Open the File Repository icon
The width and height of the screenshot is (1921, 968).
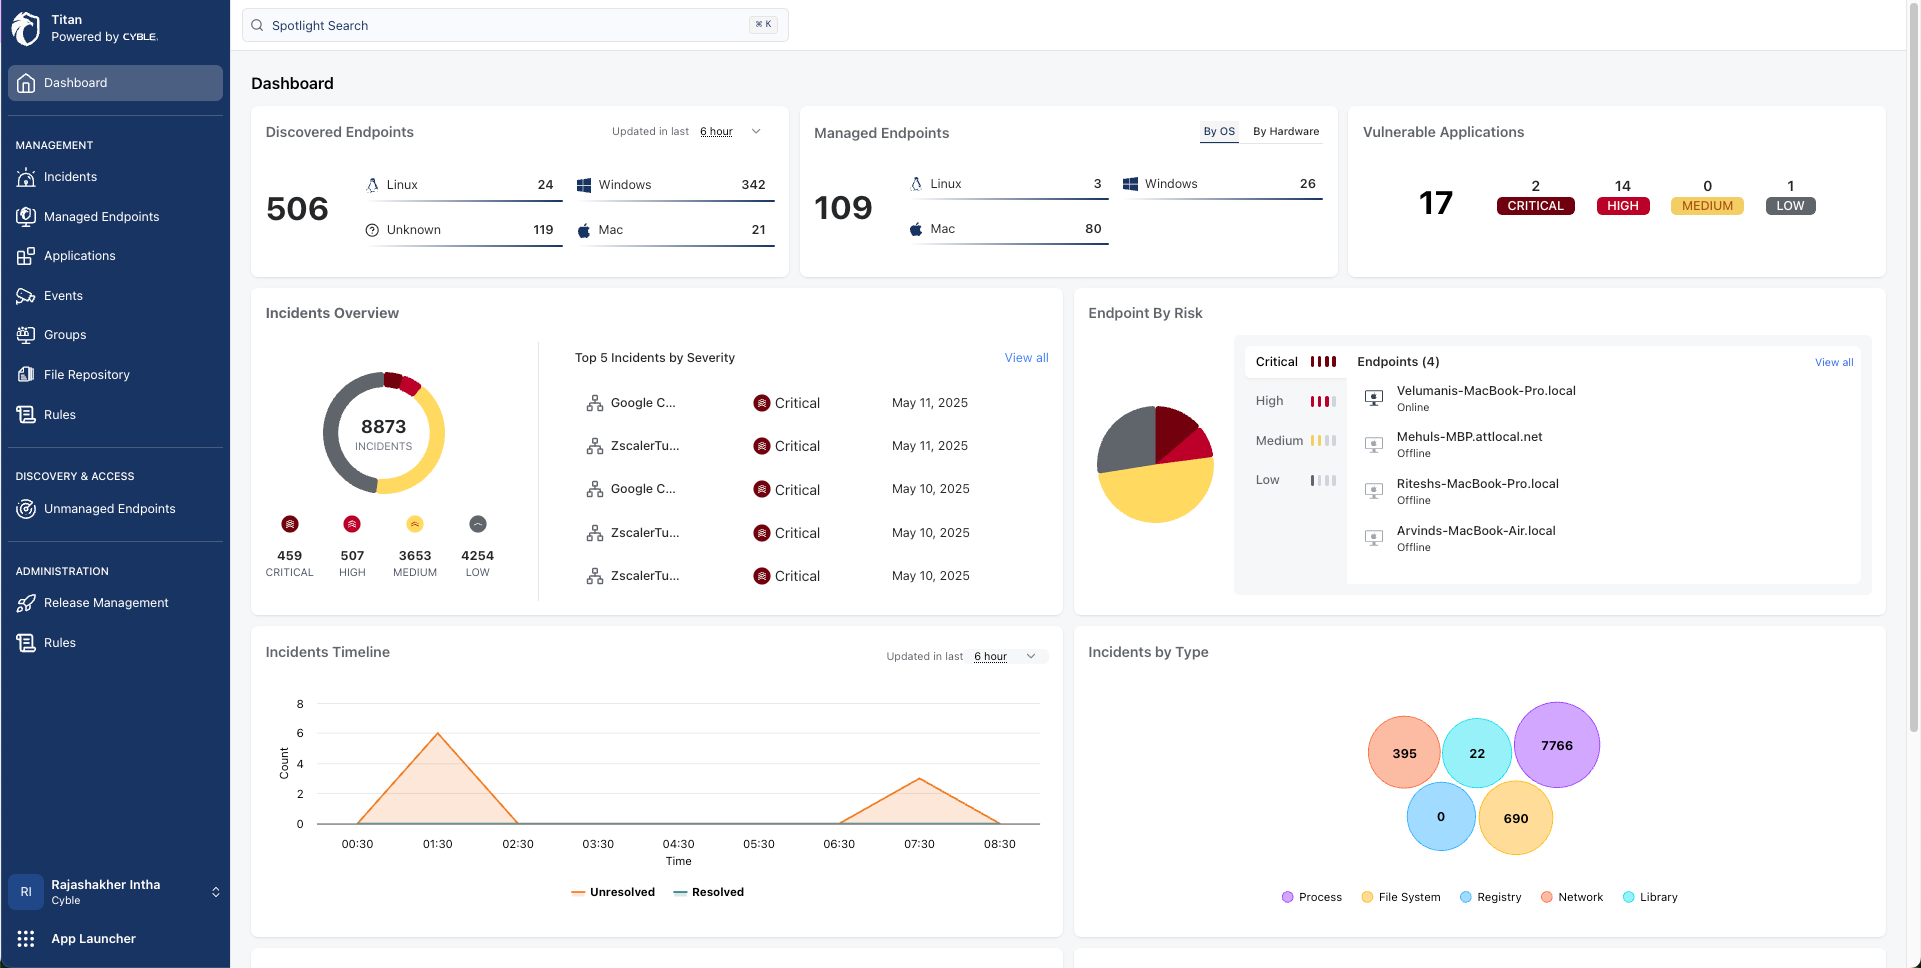[x=26, y=375]
